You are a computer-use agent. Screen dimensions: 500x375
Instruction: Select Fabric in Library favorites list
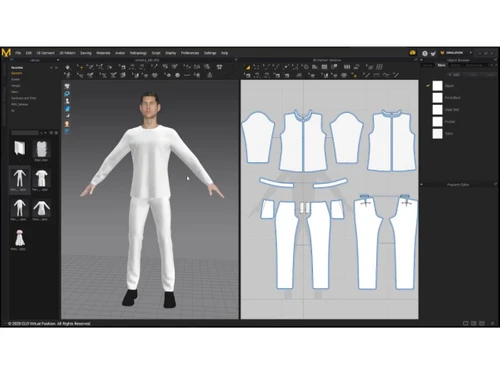tap(15, 92)
